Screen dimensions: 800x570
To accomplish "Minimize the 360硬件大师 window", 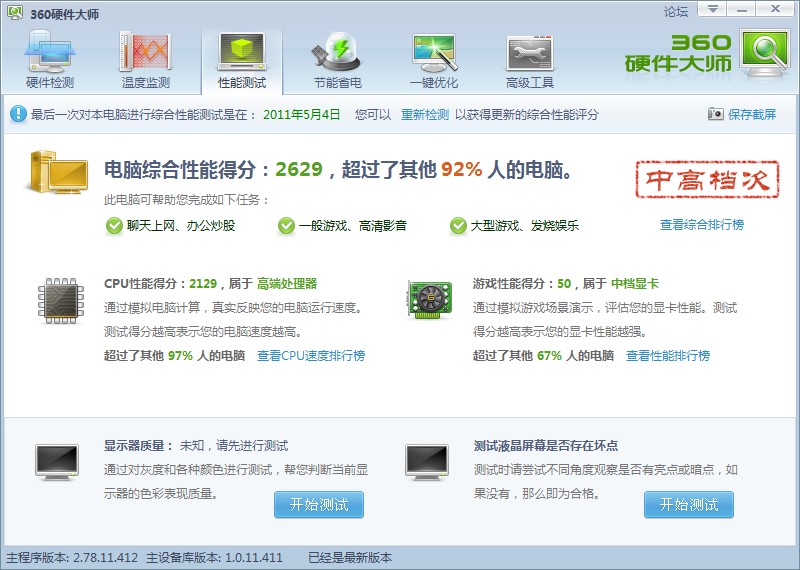I will pos(742,9).
